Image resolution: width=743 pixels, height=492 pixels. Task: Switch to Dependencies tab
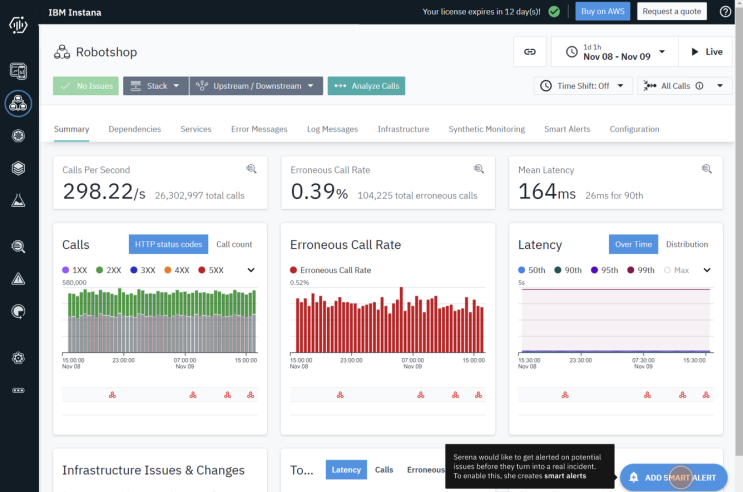(x=135, y=129)
